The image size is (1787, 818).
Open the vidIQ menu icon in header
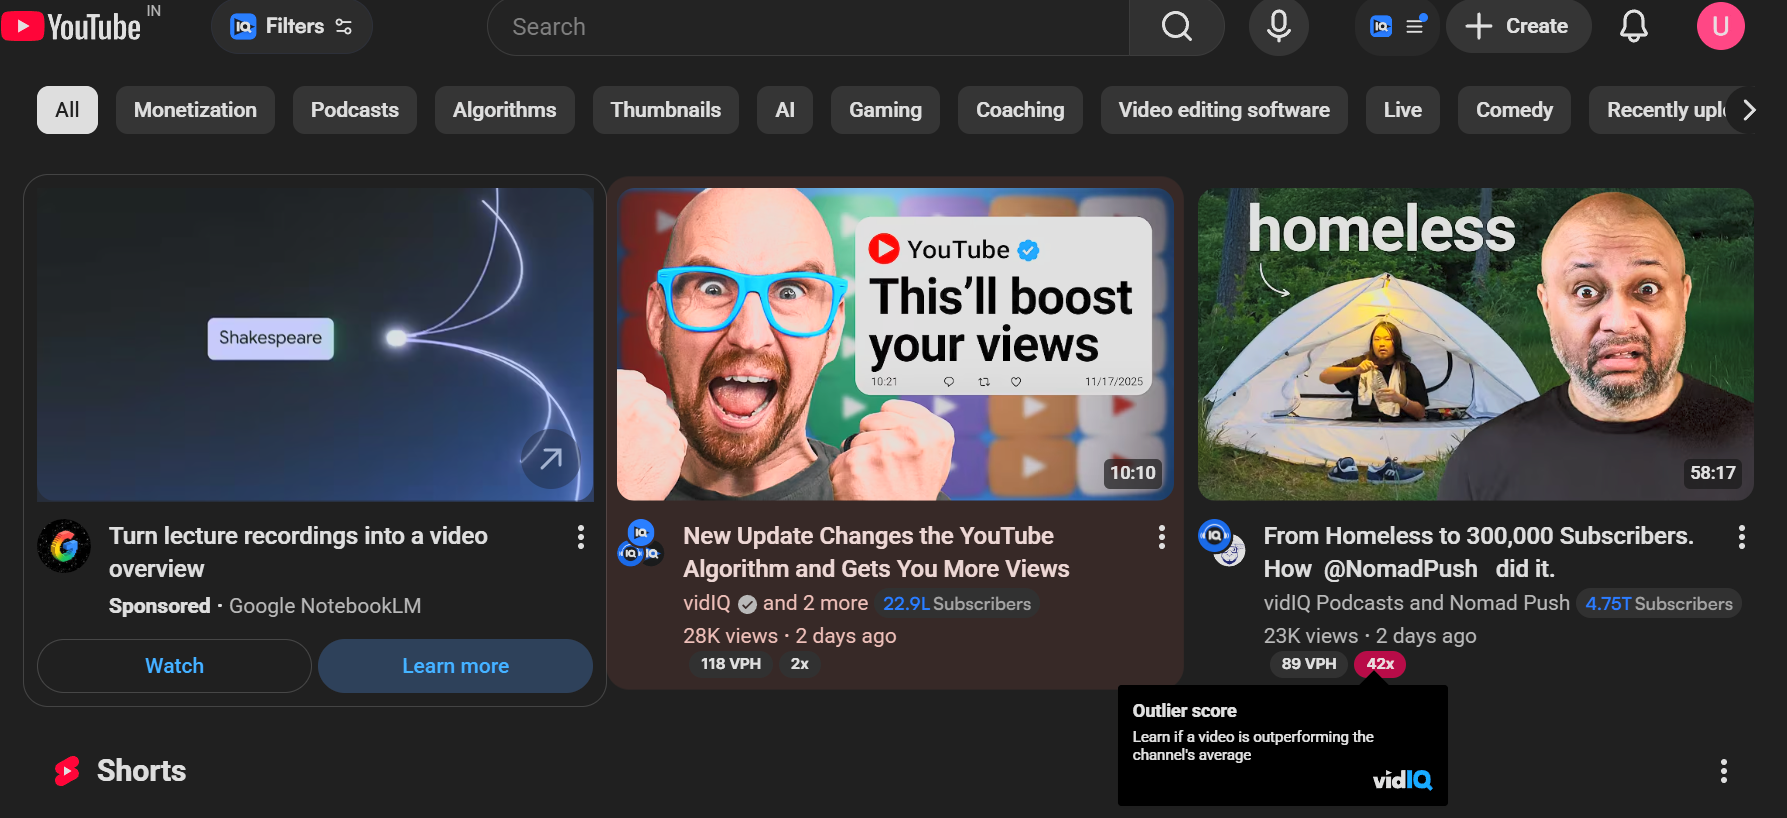coord(1397,26)
